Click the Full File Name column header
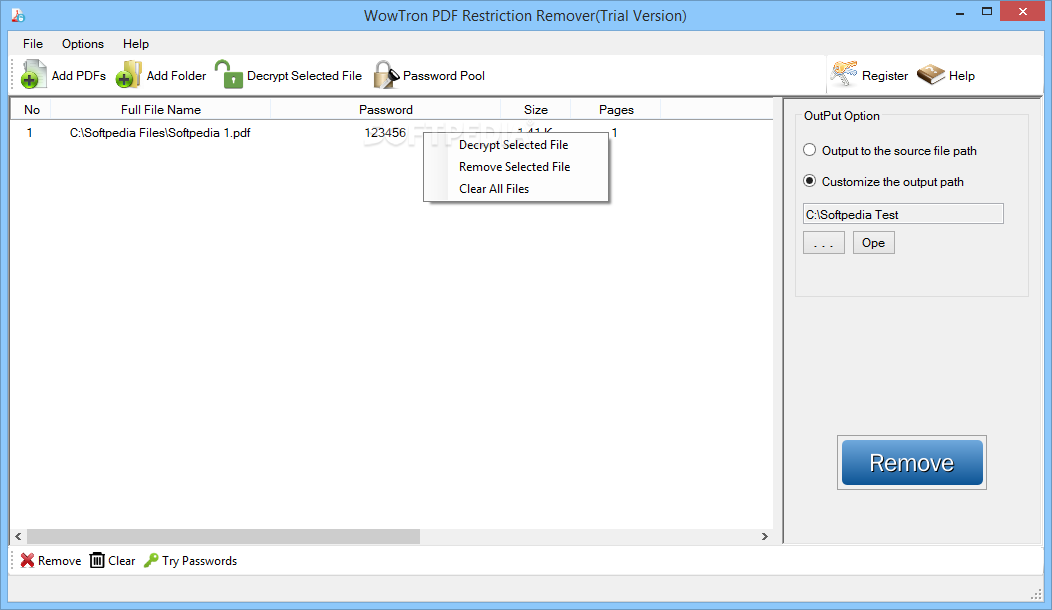This screenshot has height=610, width=1052. pos(160,109)
